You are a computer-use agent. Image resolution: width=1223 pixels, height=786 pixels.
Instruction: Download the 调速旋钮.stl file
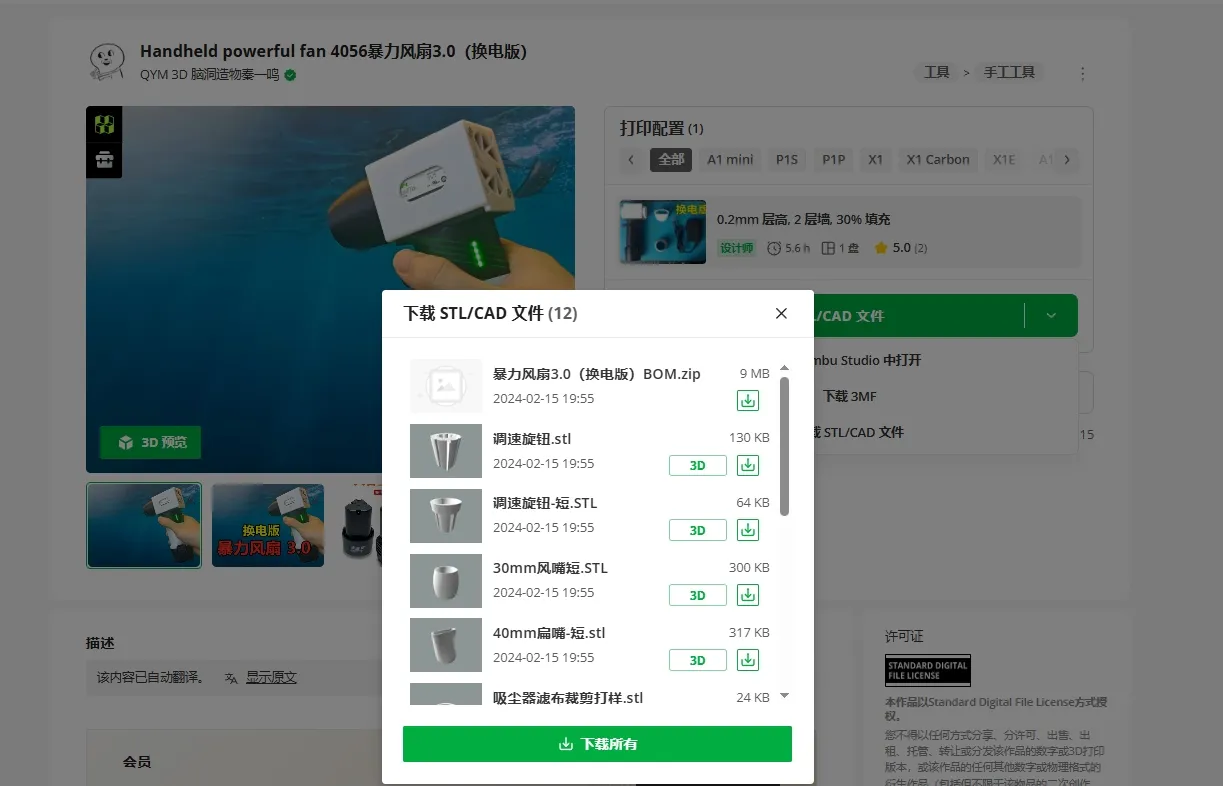[748, 465]
